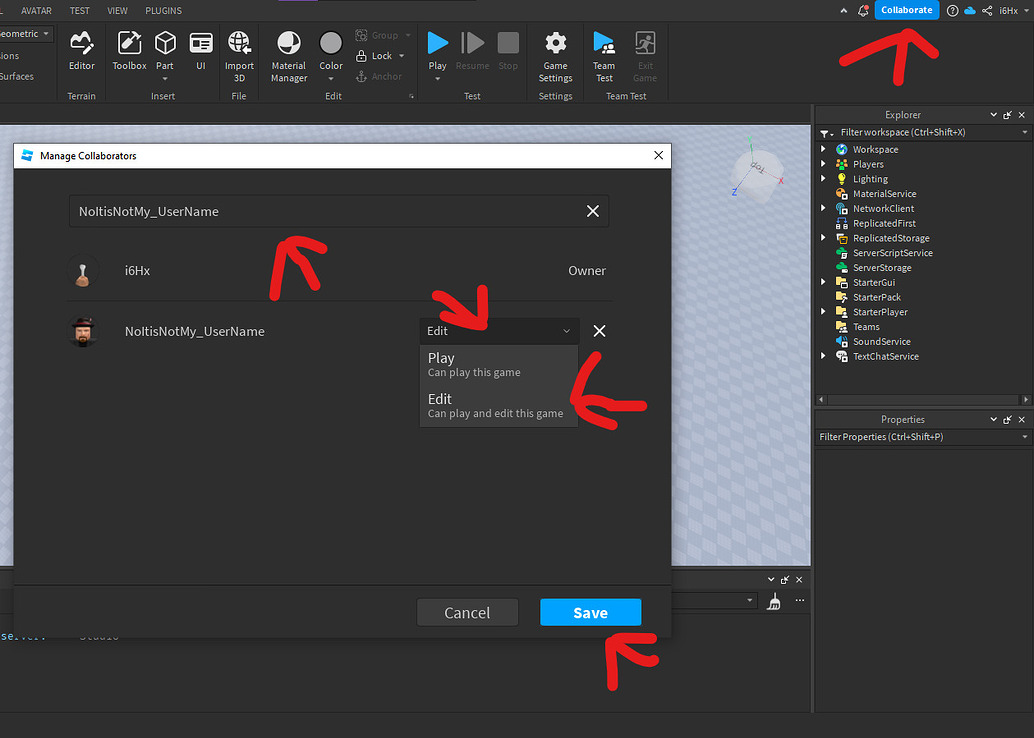This screenshot has height=738, width=1034.
Task: Open the Edit permission dropdown
Action: pyautogui.click(x=498, y=330)
